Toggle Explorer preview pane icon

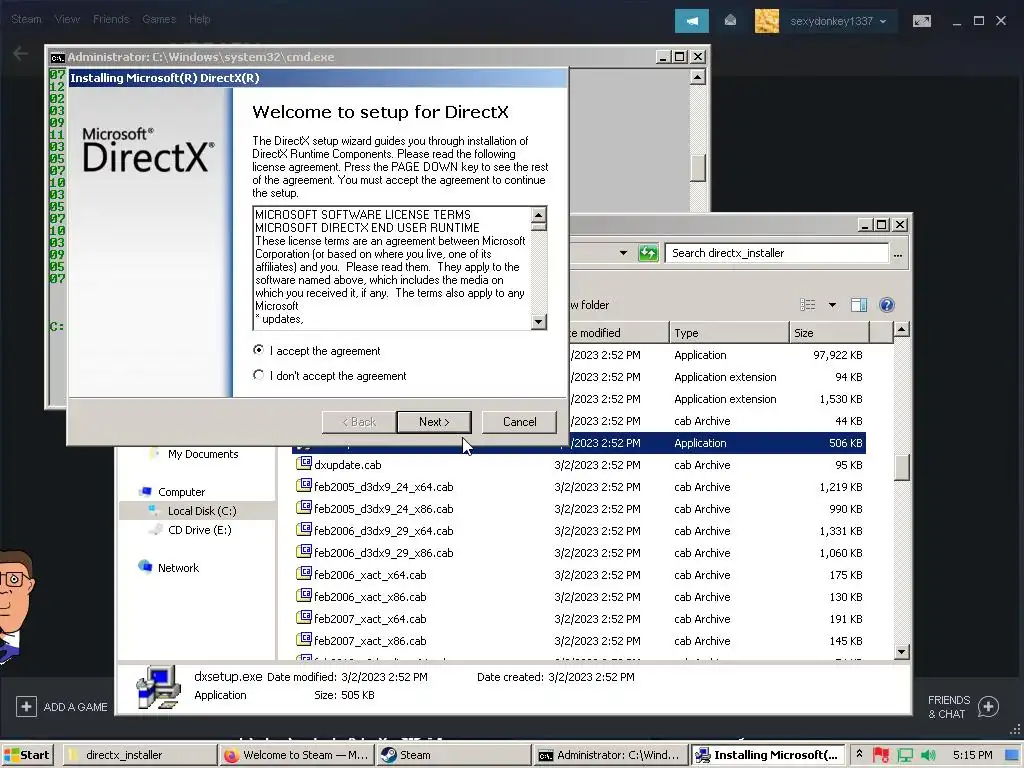coord(859,305)
